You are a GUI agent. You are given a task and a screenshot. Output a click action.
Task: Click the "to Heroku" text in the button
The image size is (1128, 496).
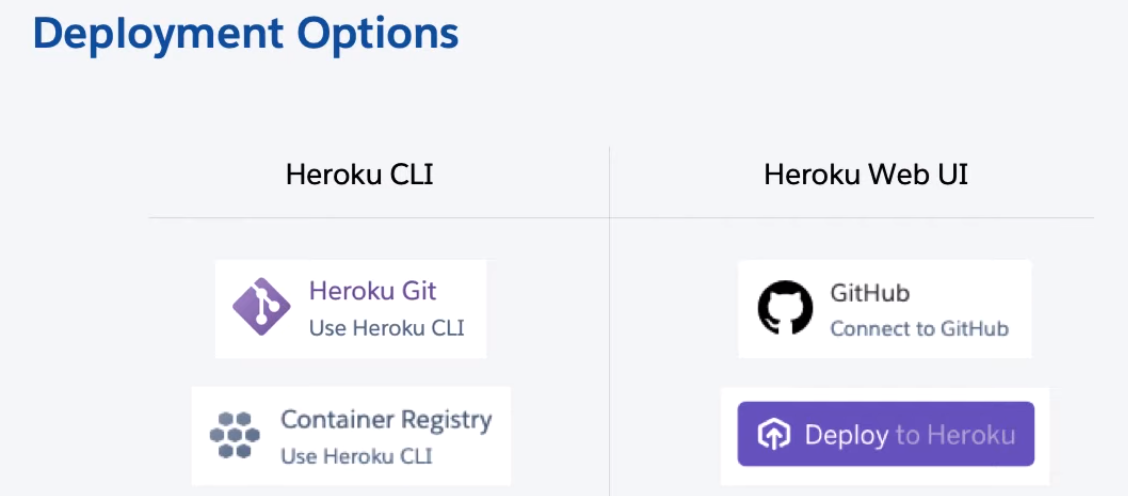pyautogui.click(x=955, y=435)
